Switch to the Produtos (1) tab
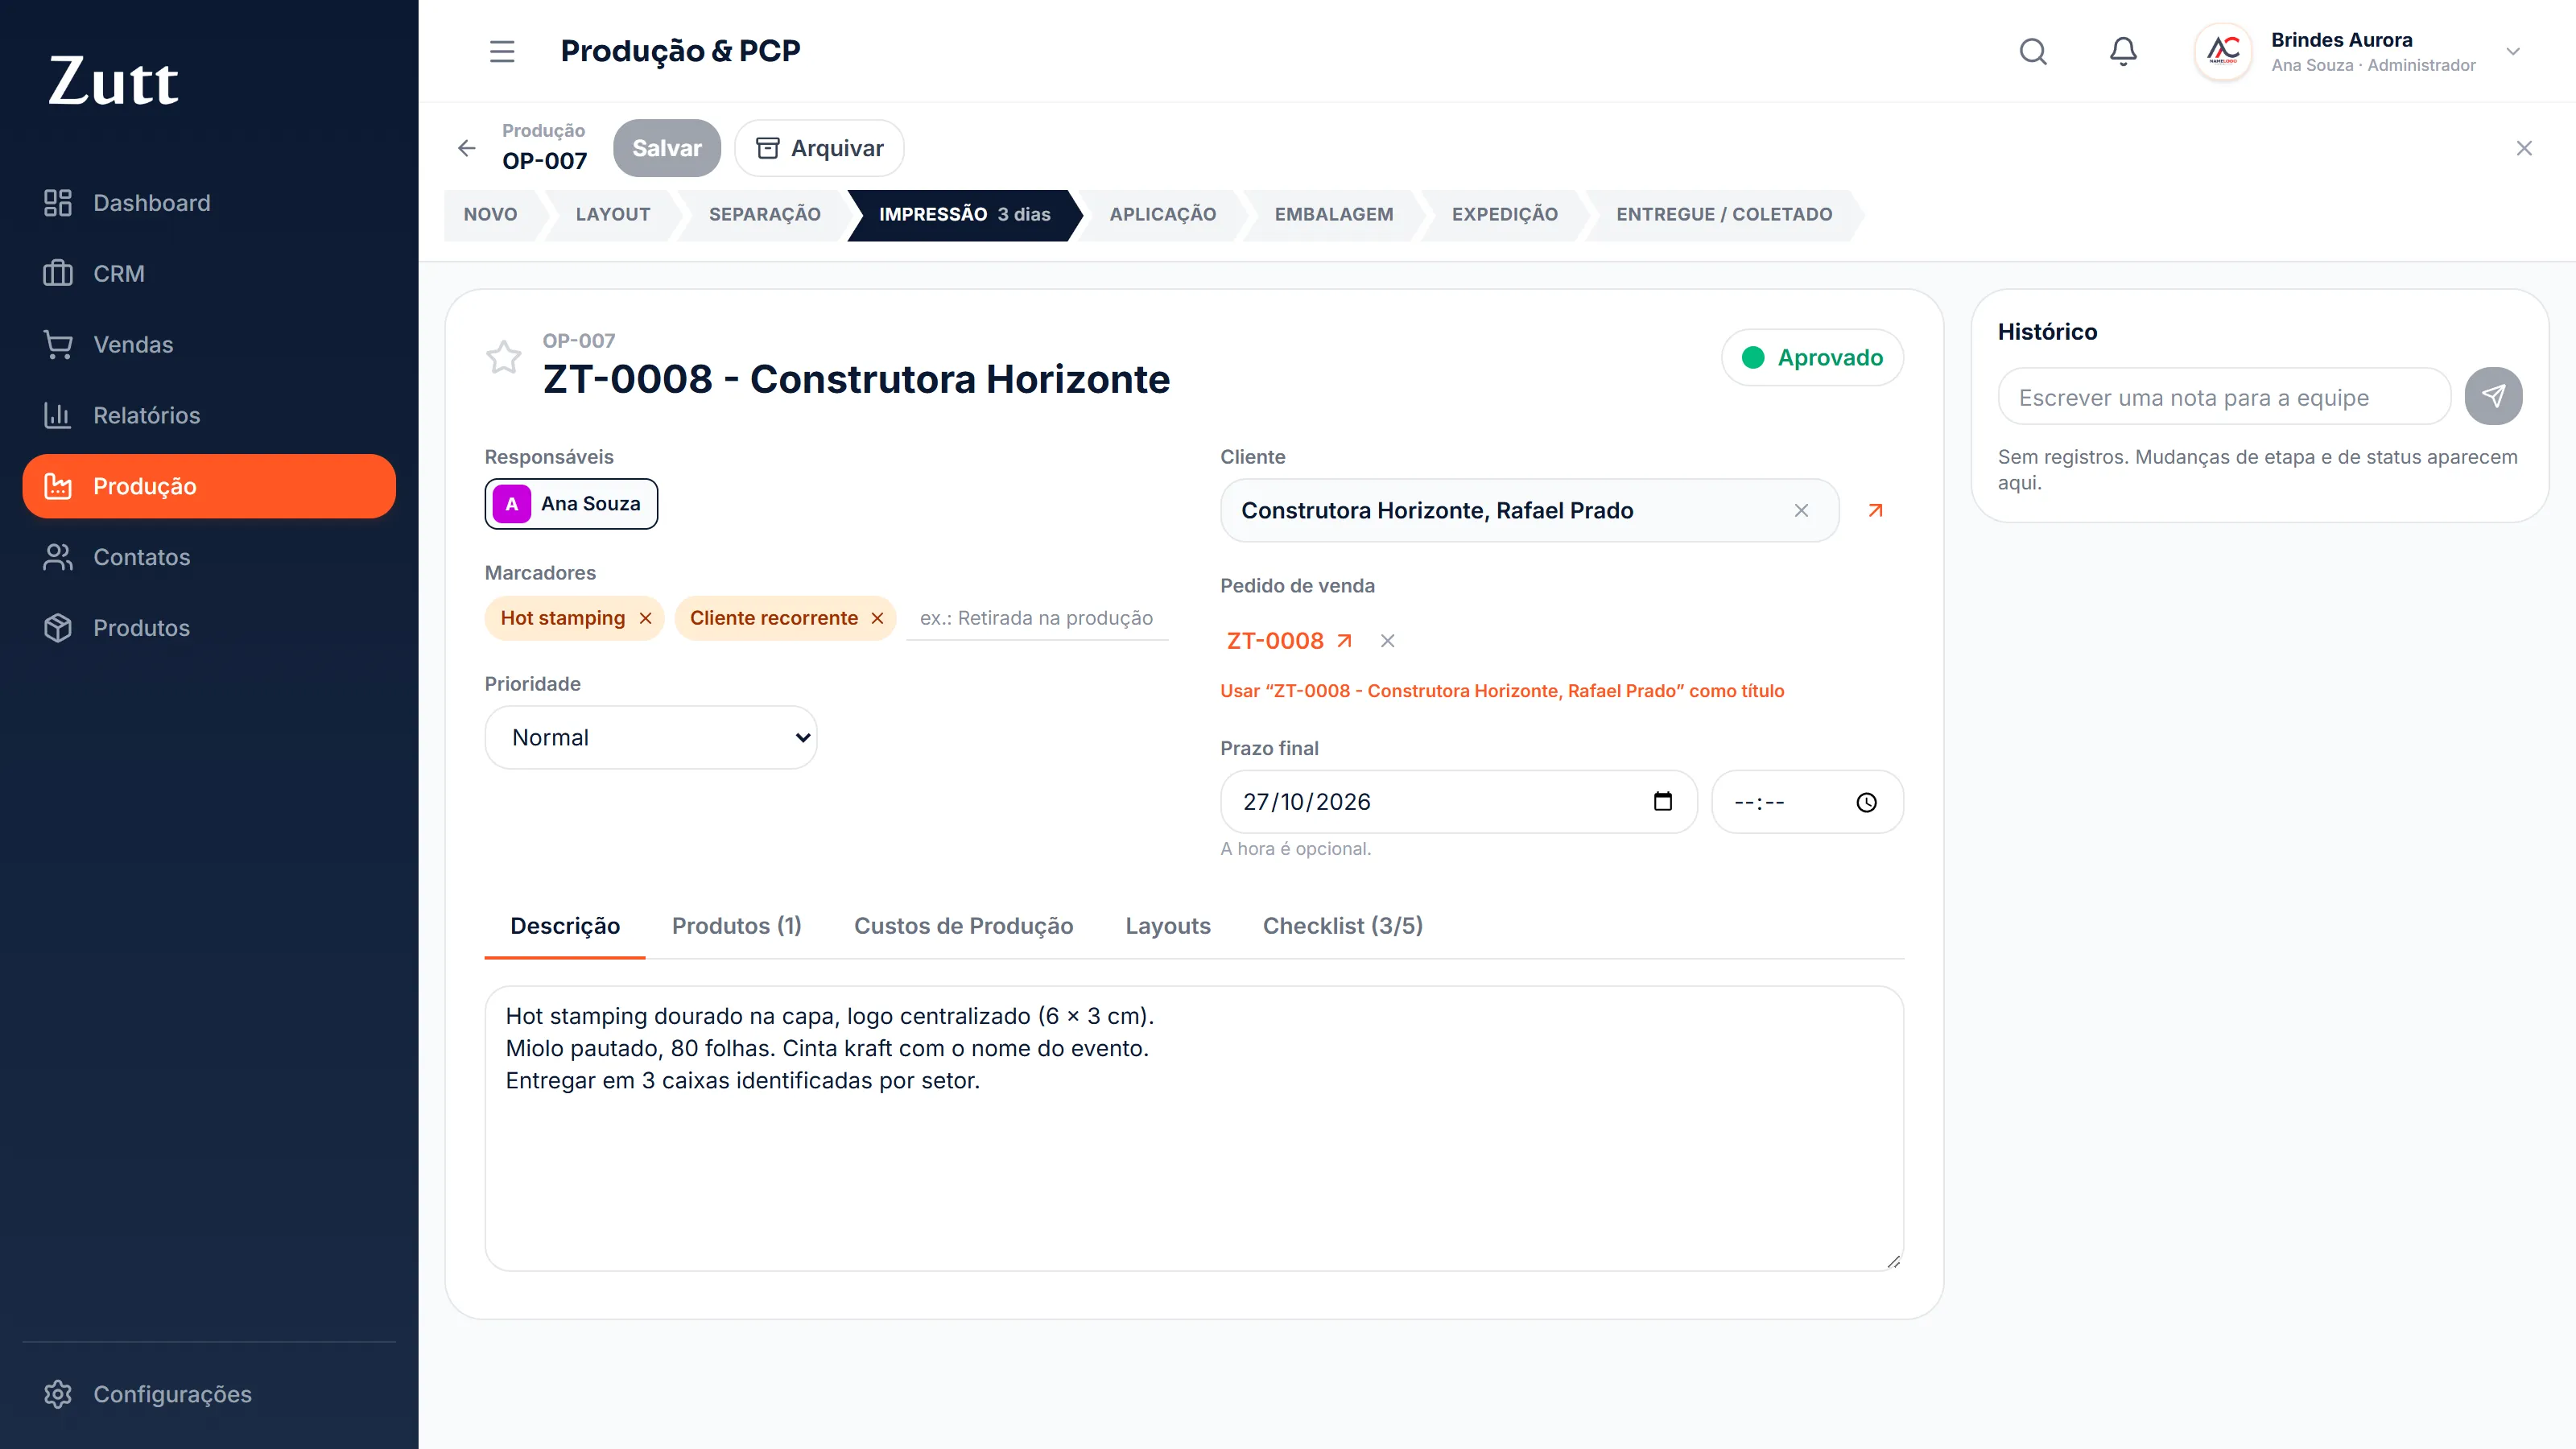Image resolution: width=2576 pixels, height=1449 pixels. [736, 926]
